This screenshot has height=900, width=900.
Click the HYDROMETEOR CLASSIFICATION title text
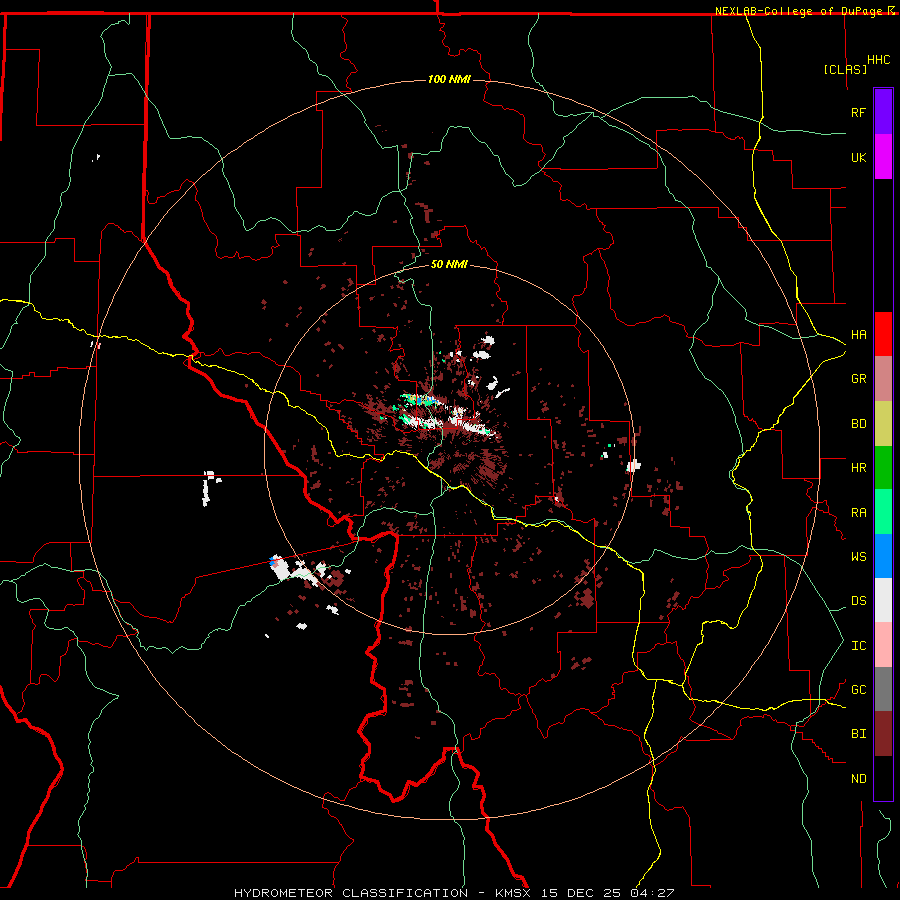point(351,893)
